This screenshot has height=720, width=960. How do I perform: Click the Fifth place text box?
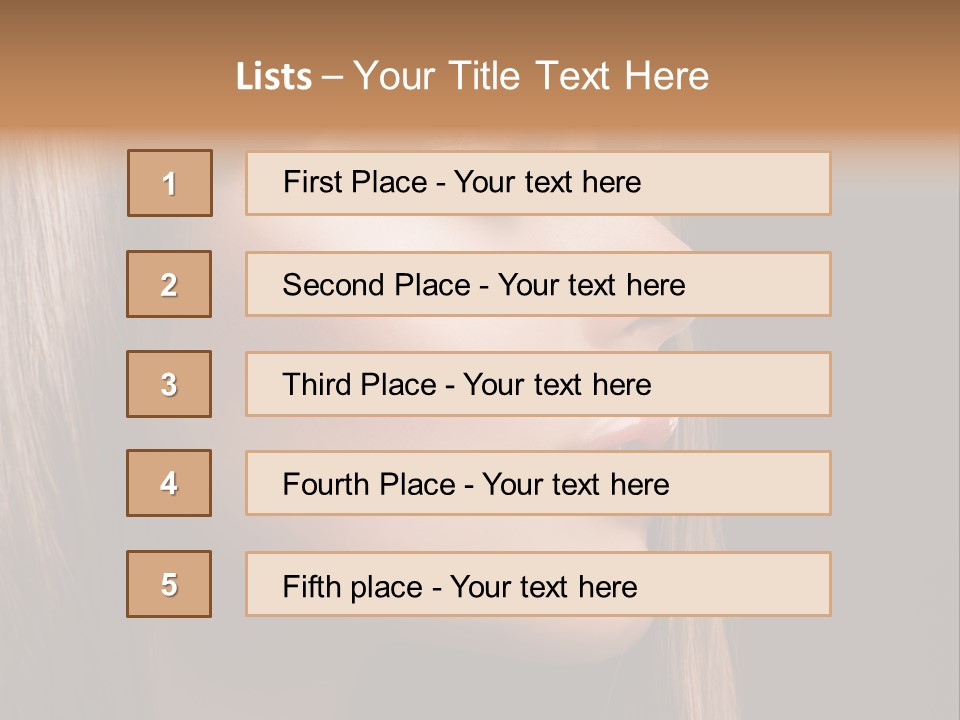click(538, 585)
